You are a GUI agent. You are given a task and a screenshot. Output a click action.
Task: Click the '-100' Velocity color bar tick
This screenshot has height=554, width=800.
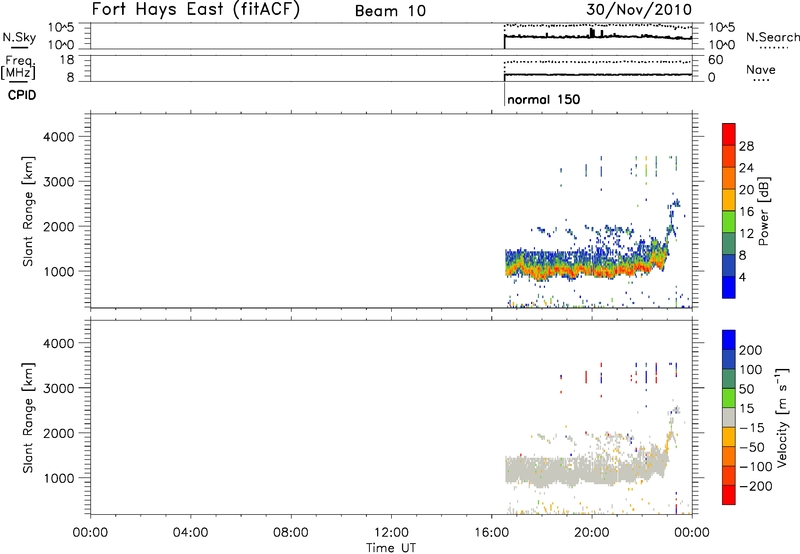coord(756,467)
